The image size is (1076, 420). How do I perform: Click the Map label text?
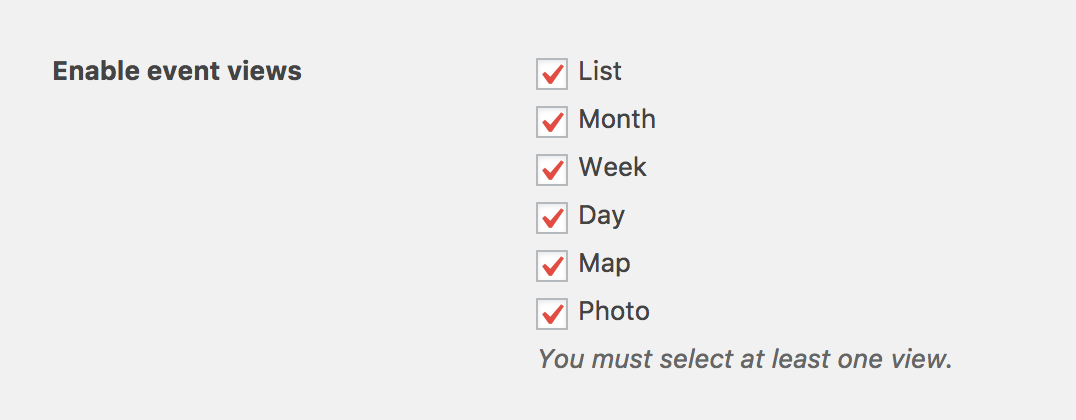[x=604, y=264]
